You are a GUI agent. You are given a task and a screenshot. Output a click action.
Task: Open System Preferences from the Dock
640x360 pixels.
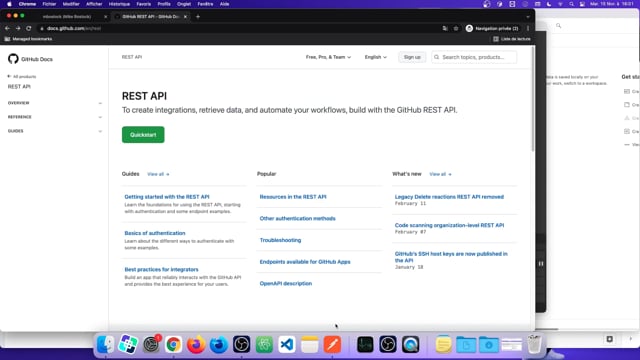point(151,344)
